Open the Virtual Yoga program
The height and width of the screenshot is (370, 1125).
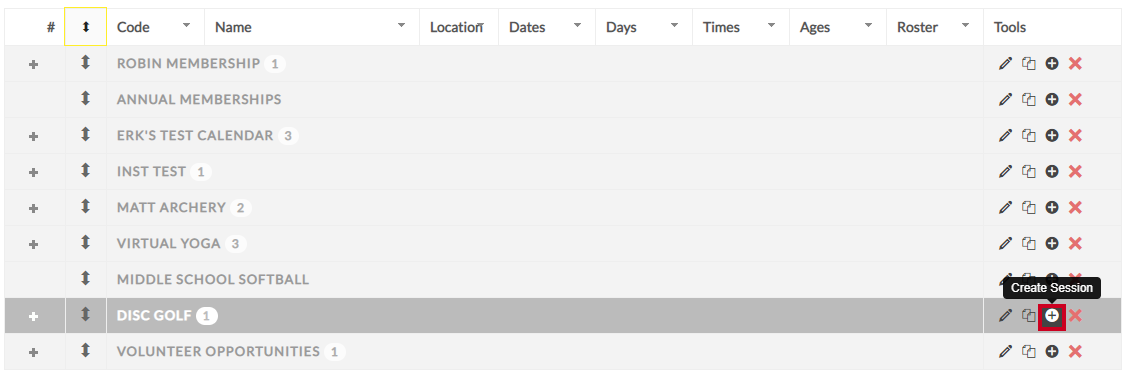pos(169,243)
